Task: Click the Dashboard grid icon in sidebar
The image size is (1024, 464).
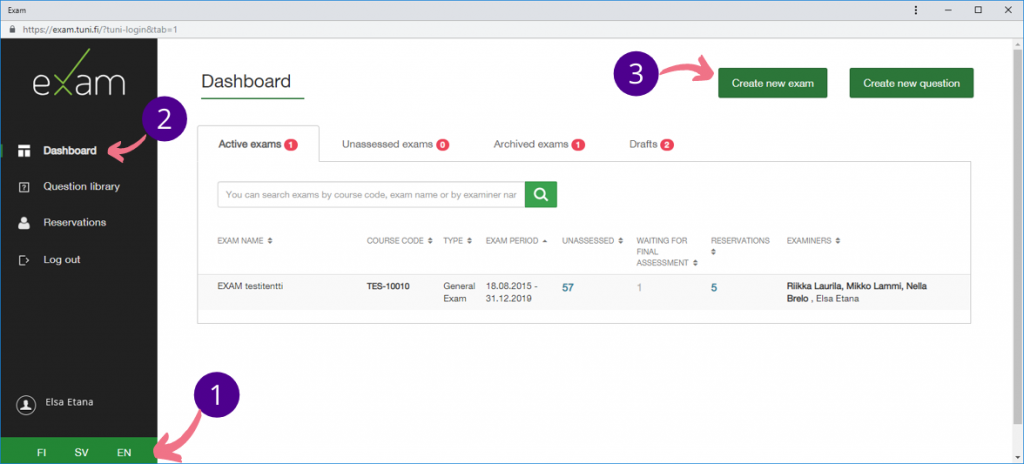Action: 25,151
